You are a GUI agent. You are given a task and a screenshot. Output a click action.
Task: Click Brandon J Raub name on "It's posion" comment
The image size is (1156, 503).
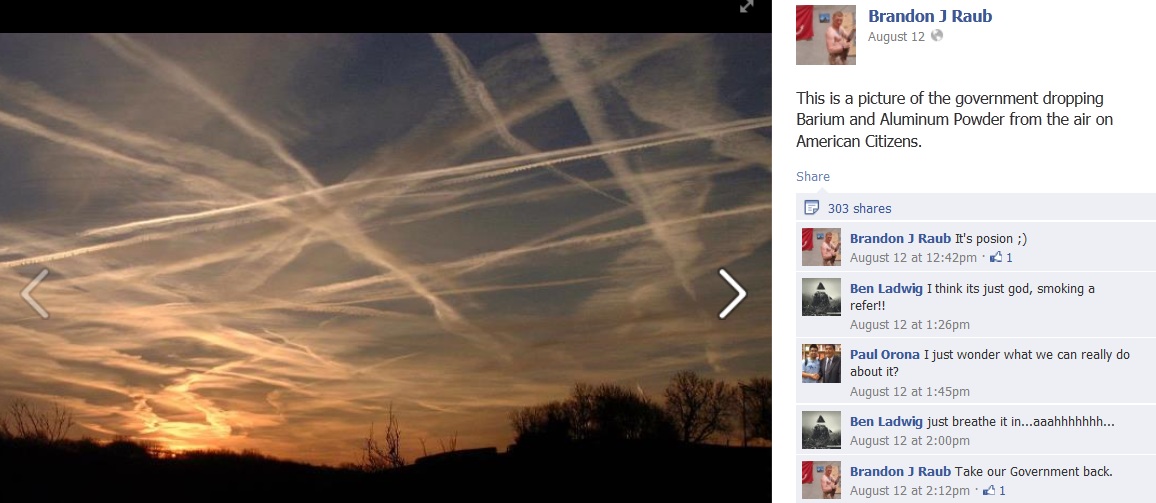point(900,238)
